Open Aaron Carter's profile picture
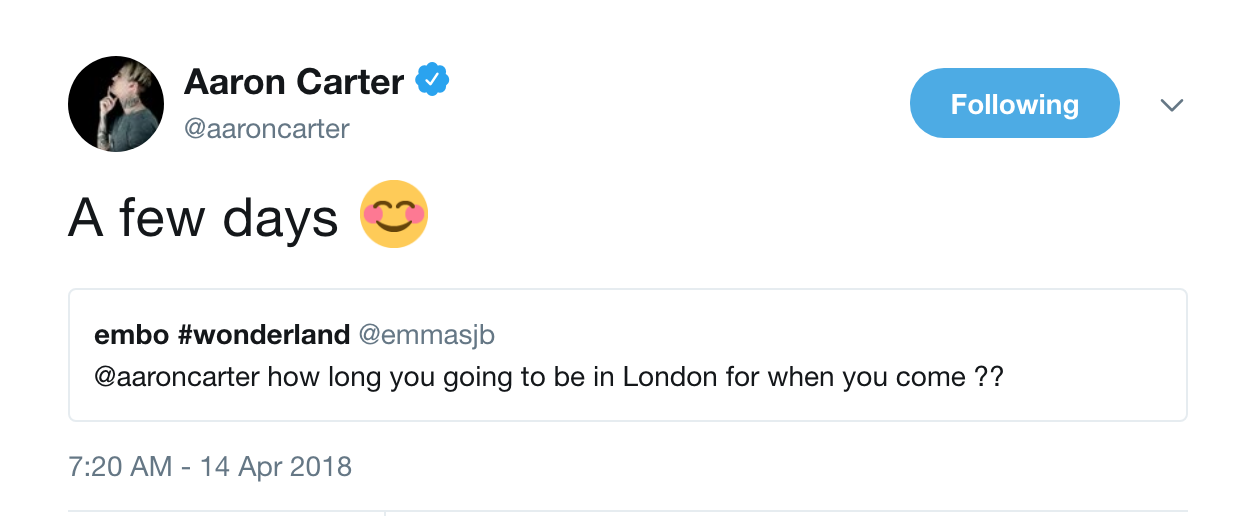 tap(116, 104)
